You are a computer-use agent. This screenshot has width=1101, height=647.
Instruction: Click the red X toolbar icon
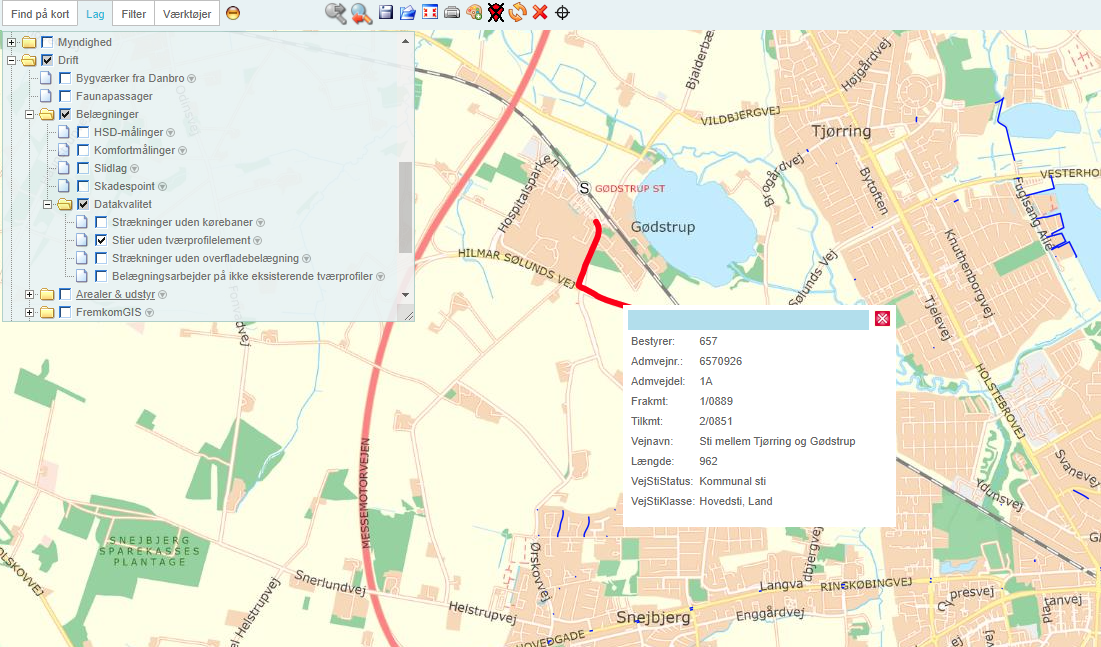[540, 12]
